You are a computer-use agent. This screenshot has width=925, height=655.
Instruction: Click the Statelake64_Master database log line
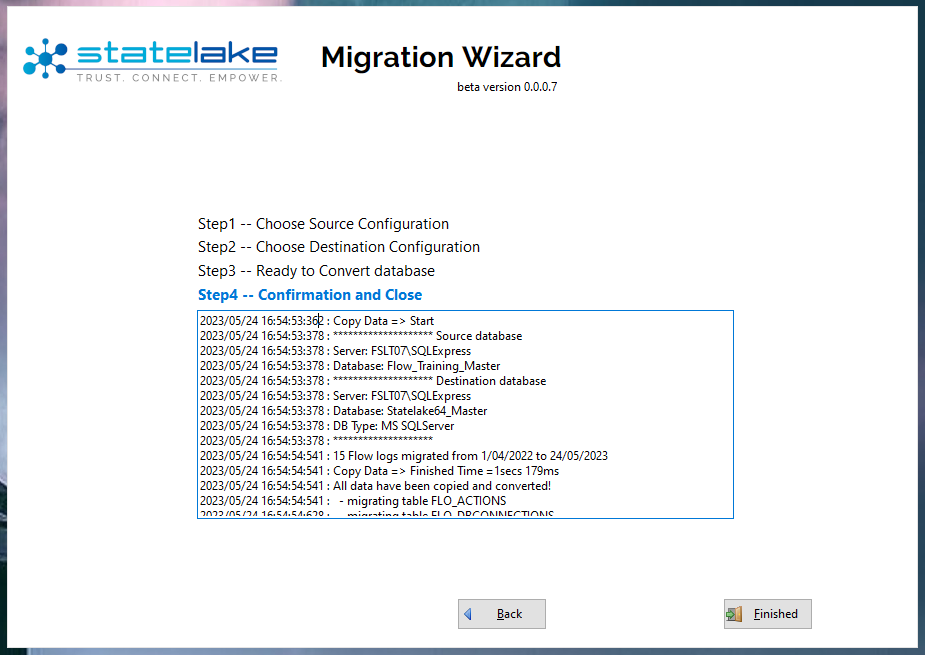click(x=343, y=411)
